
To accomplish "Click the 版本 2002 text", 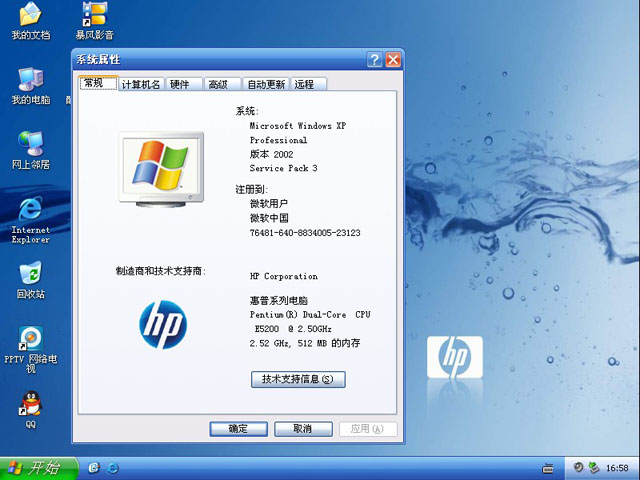I will pyautogui.click(x=271, y=154).
